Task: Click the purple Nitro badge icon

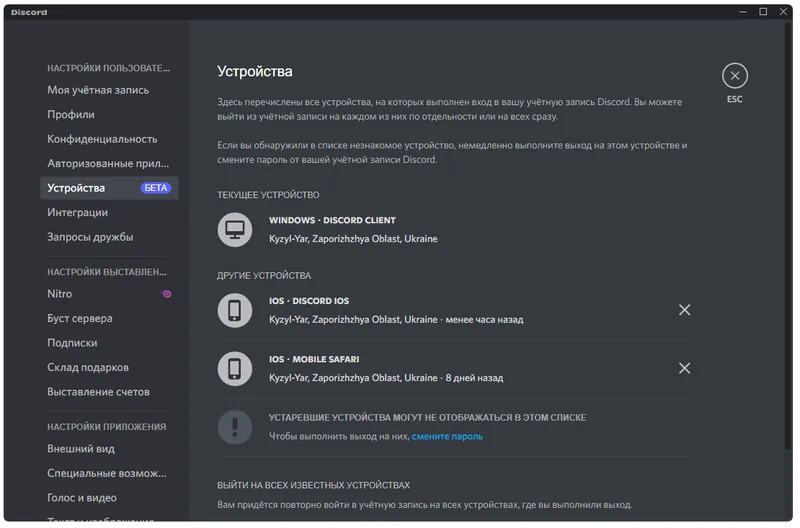Action: coord(166,294)
